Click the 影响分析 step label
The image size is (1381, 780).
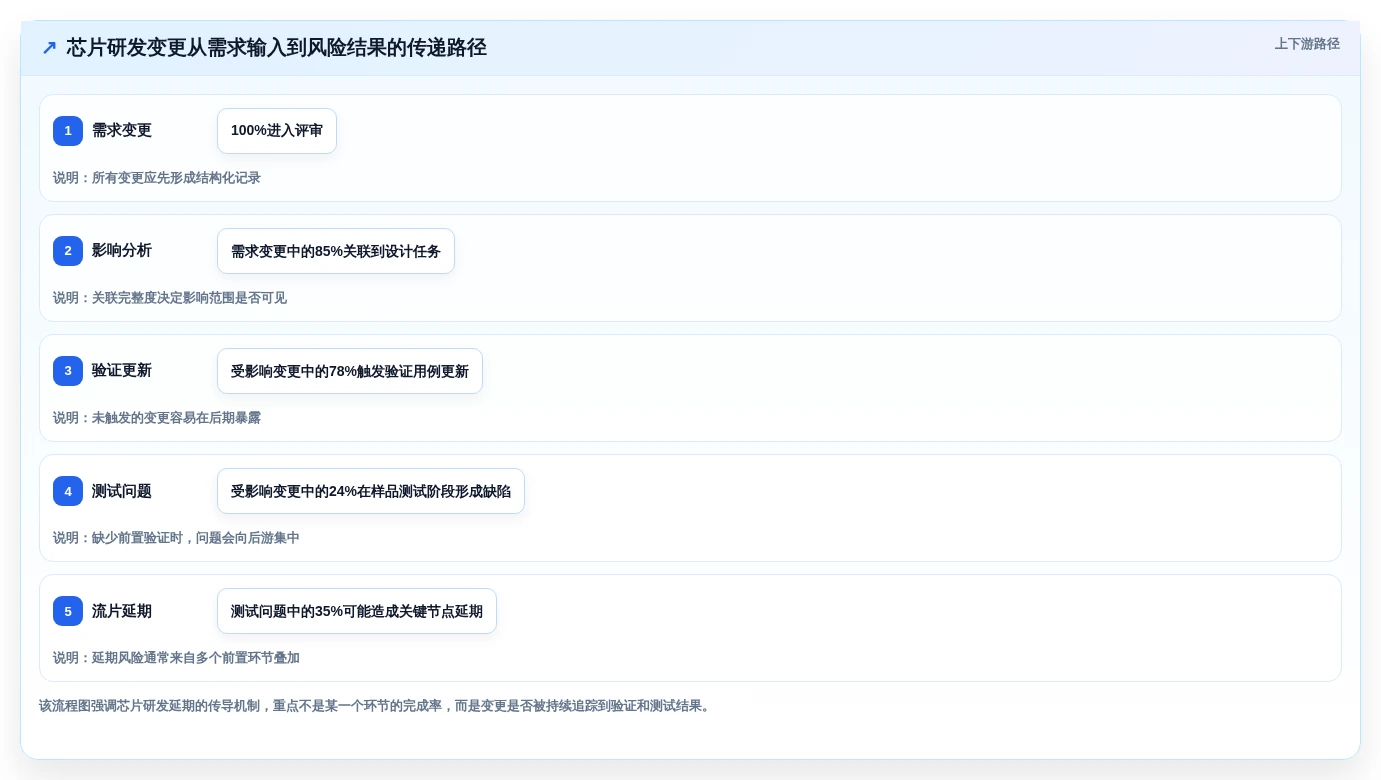(x=122, y=251)
